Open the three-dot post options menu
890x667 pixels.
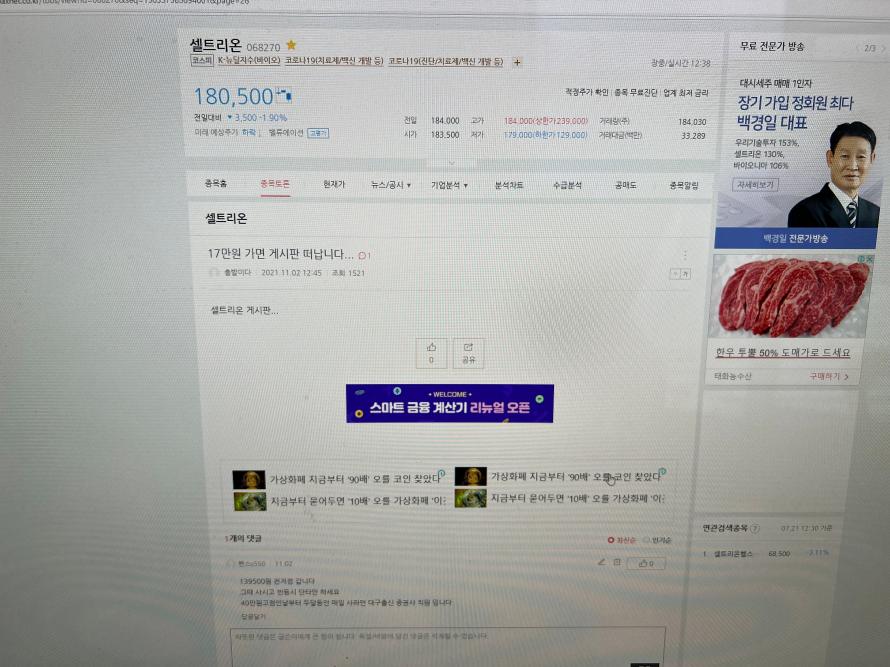point(685,255)
